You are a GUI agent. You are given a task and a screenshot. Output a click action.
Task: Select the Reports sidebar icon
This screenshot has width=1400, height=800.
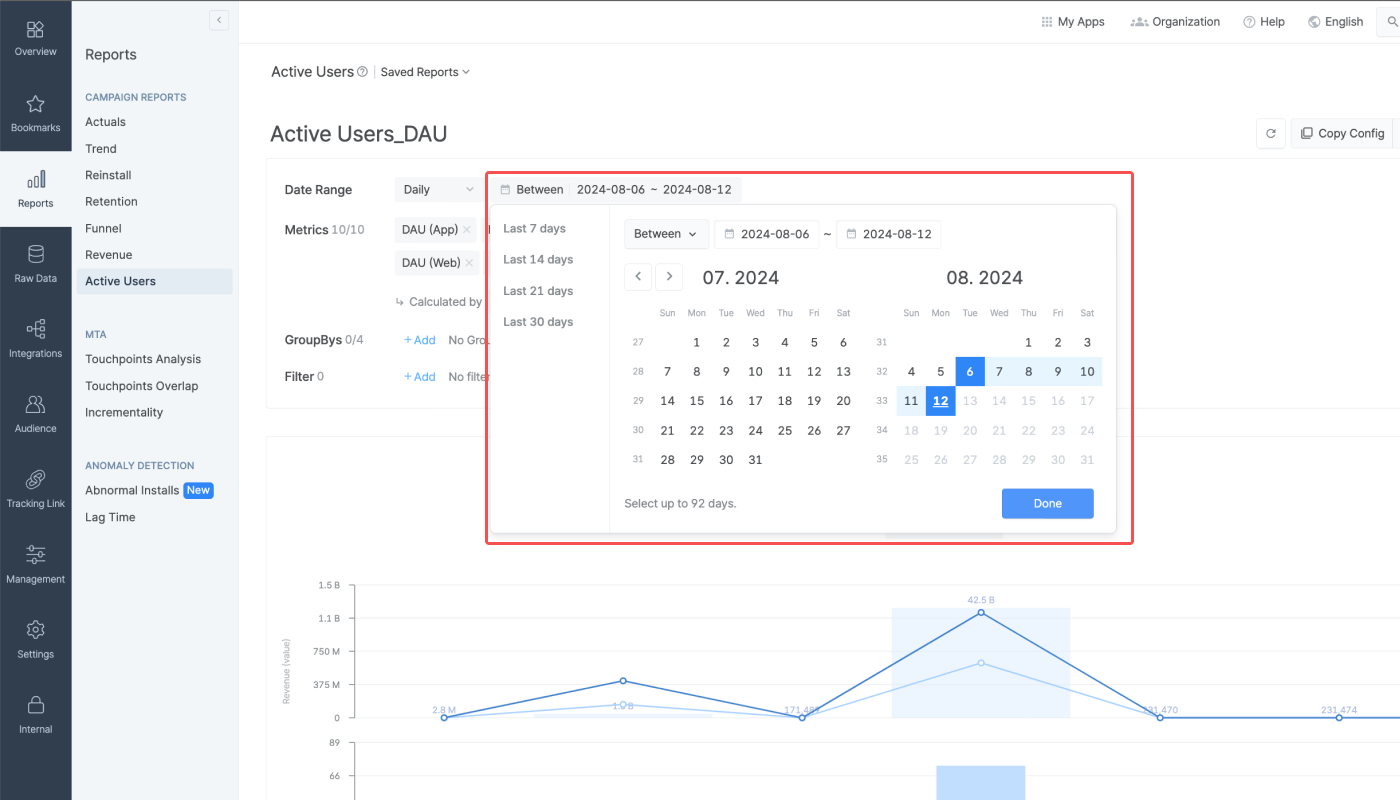[x=35, y=189]
